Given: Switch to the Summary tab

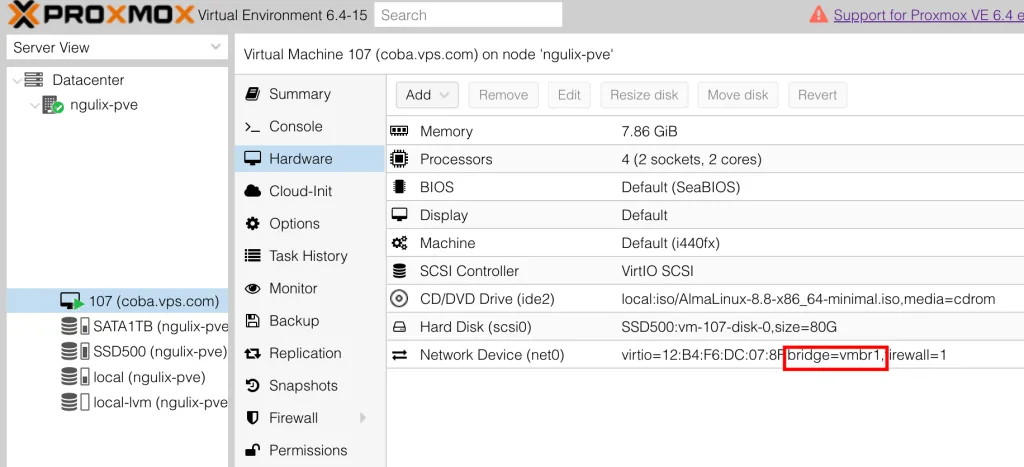Looking at the screenshot, I should click(299, 94).
